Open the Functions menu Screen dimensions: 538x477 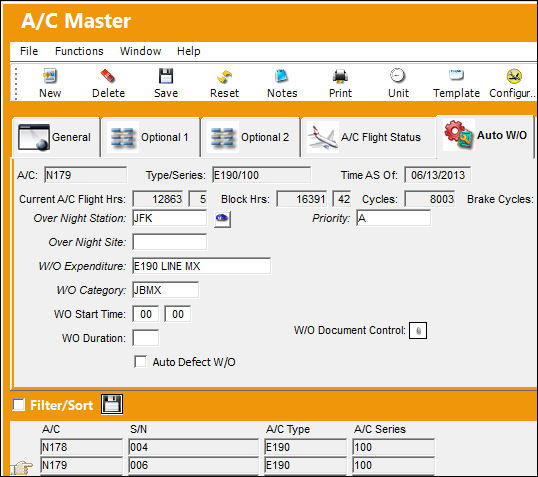(79, 51)
